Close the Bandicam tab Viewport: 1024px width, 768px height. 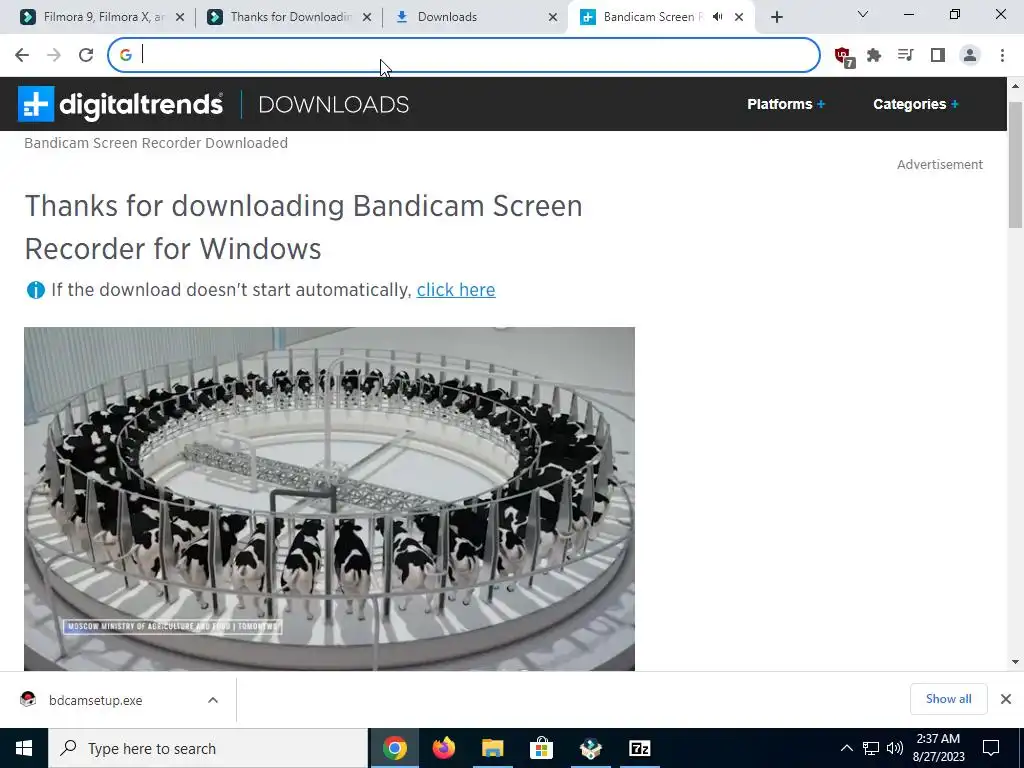(x=739, y=17)
